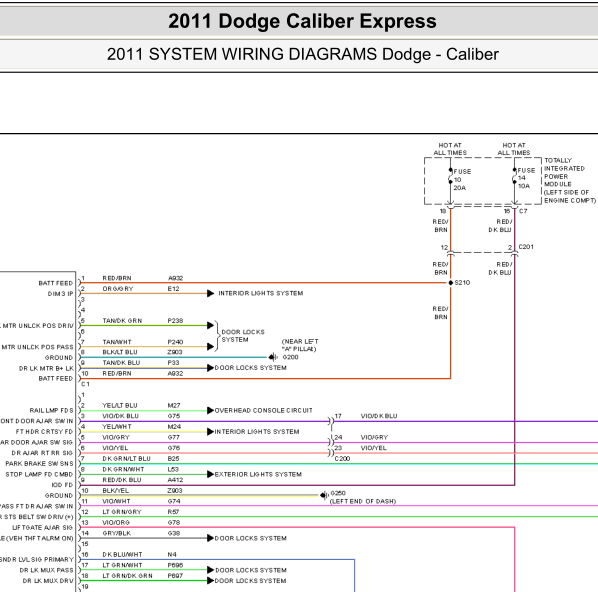Screen dimensions: 598x592
Task: Select the C201 connector label
Action: point(526,247)
